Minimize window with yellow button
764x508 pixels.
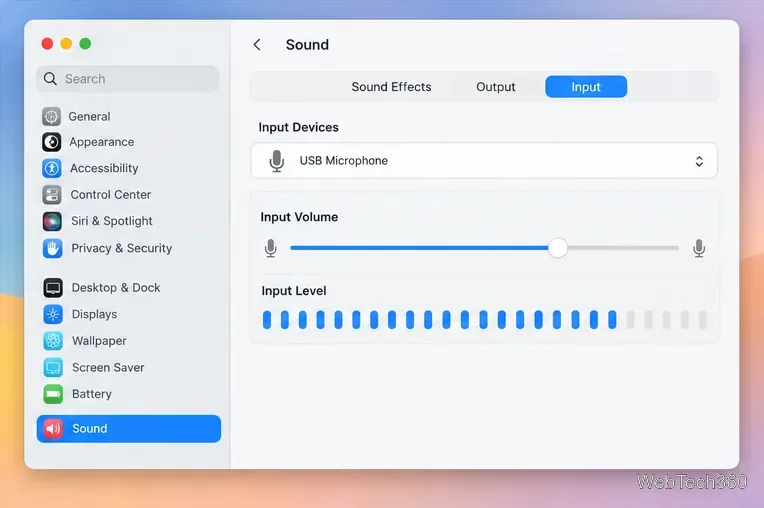(x=66, y=44)
